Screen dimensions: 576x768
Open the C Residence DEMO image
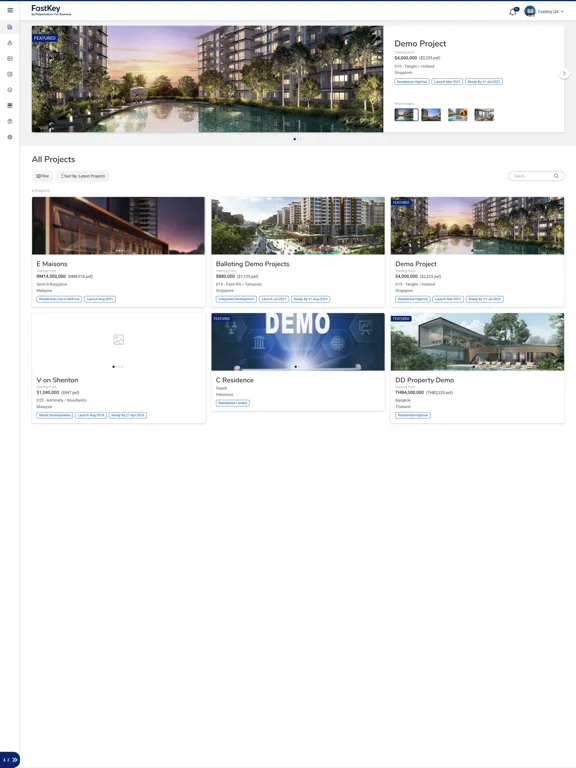coord(298,341)
